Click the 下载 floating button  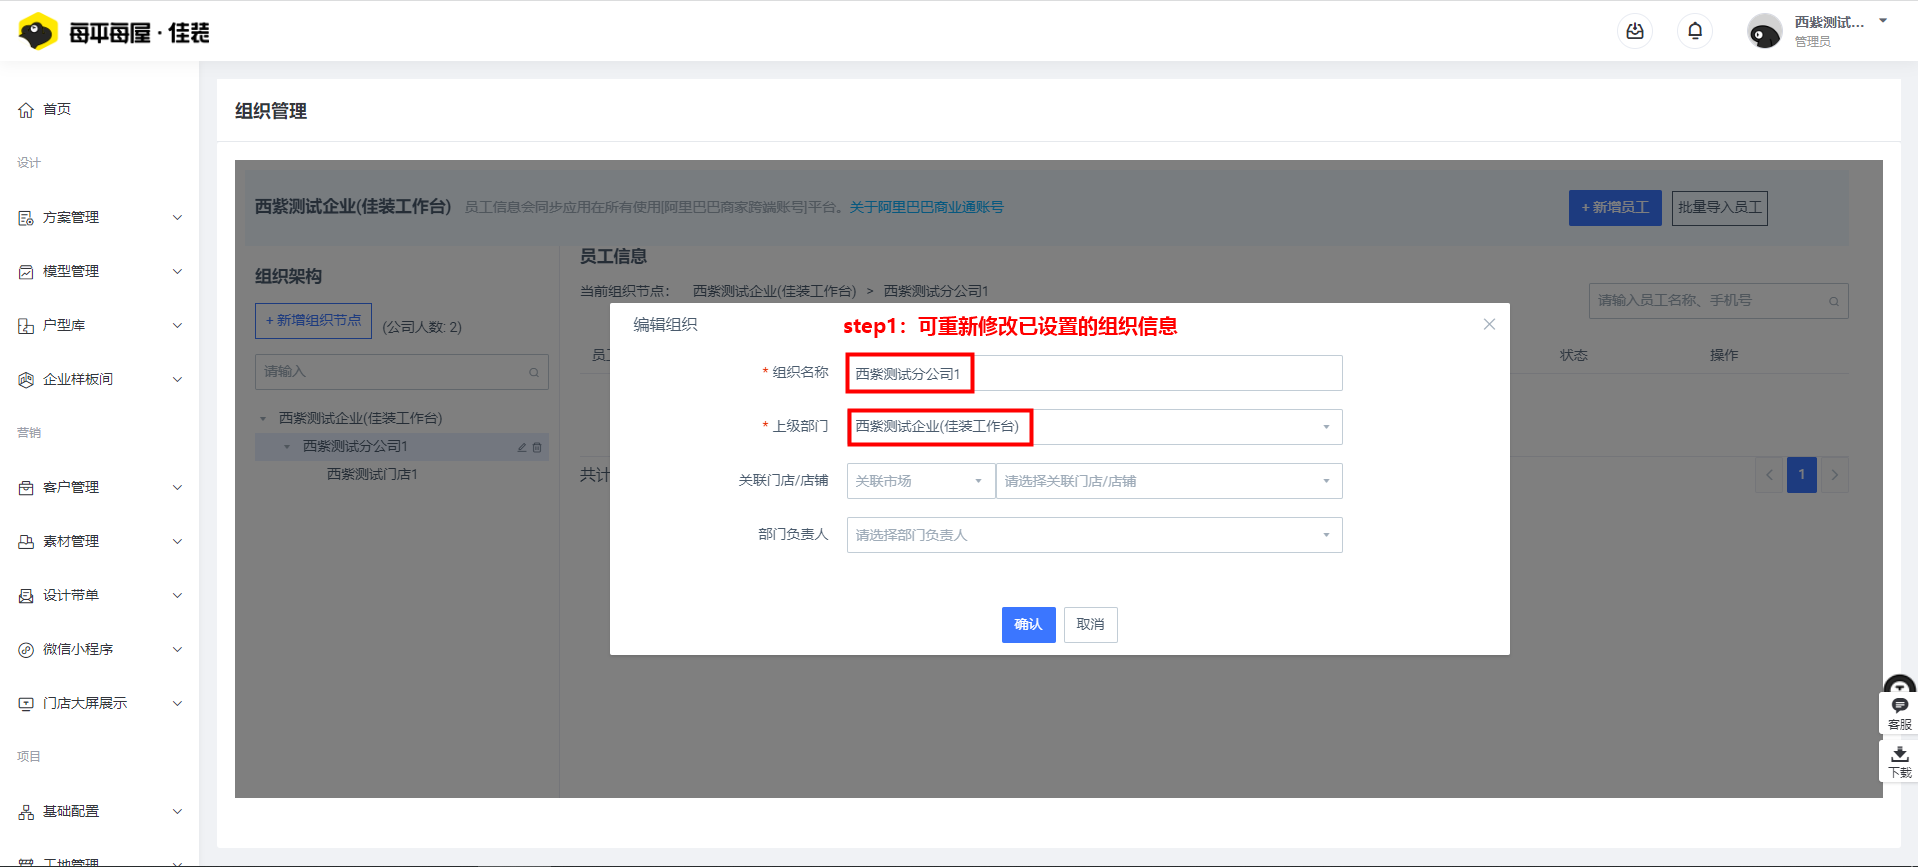pos(1899,762)
